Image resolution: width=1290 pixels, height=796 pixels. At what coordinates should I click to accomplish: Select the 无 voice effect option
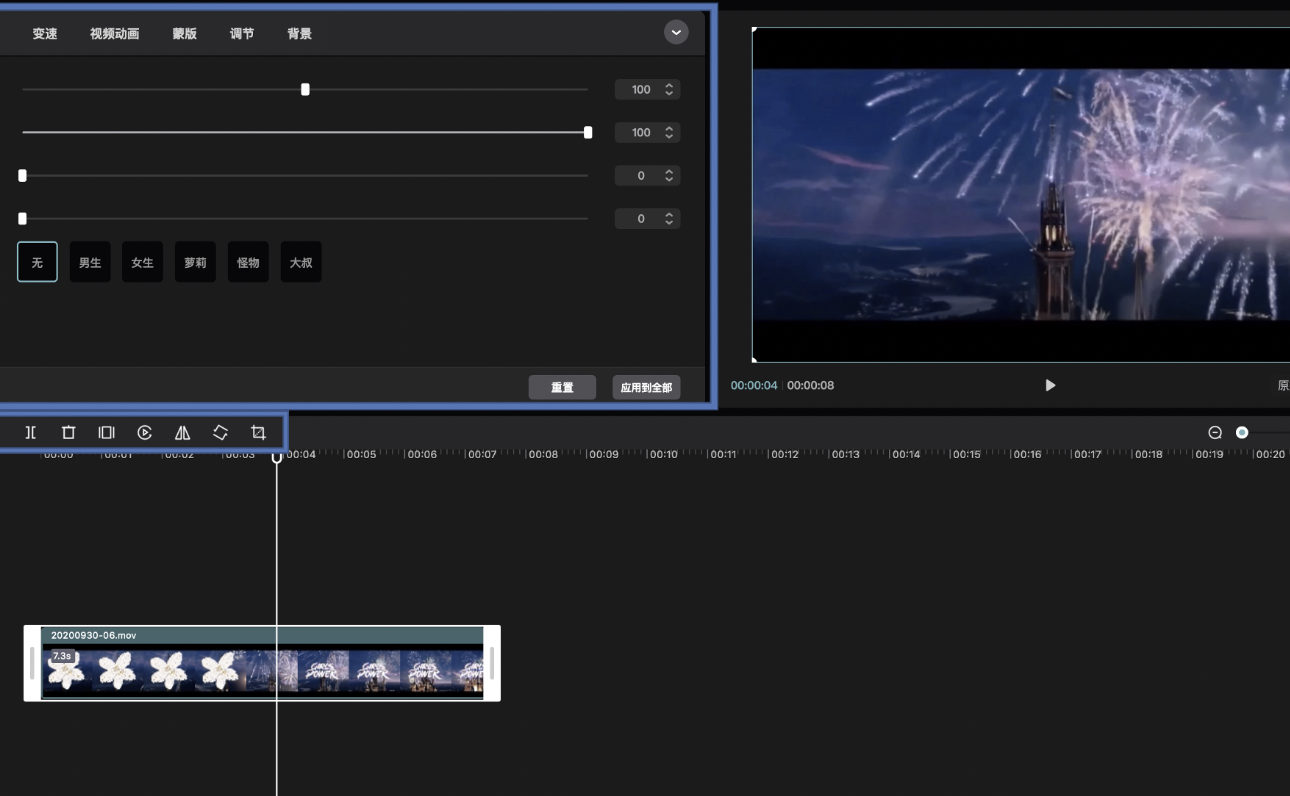click(x=37, y=262)
